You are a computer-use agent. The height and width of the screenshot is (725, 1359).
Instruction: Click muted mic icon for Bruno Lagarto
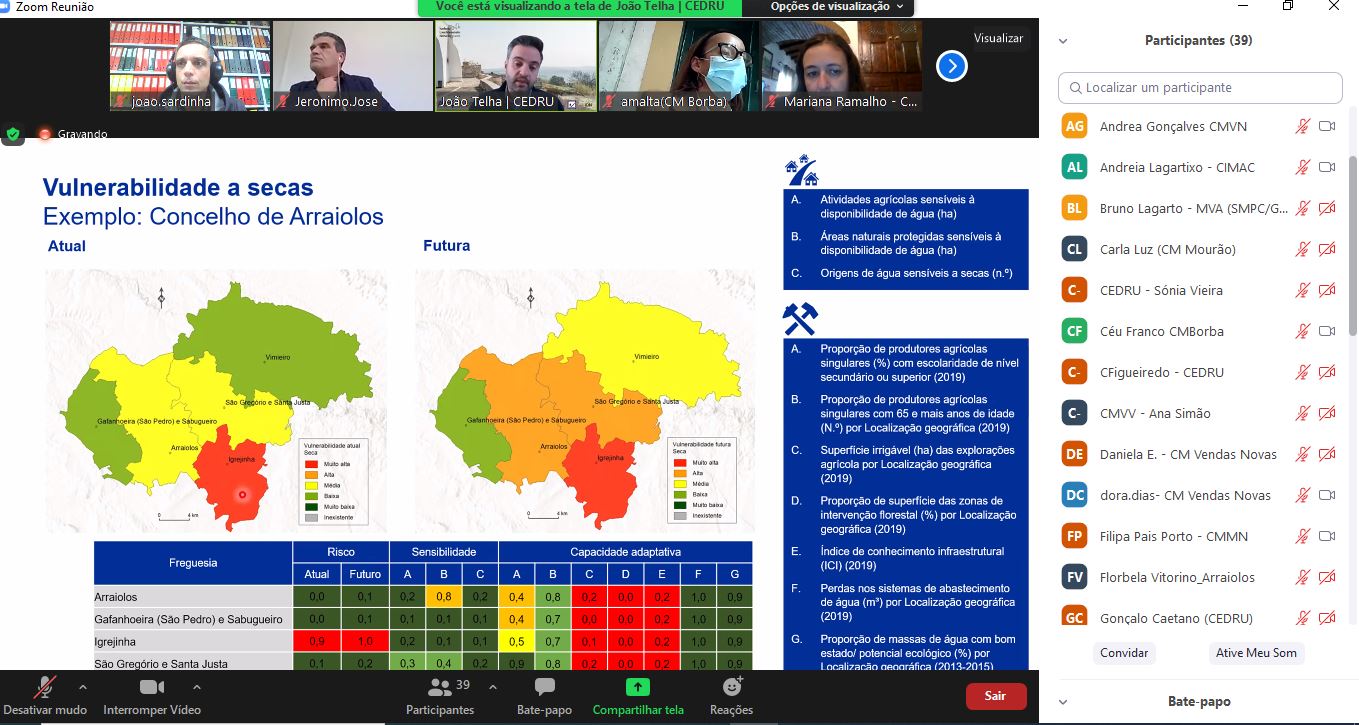tap(1302, 208)
